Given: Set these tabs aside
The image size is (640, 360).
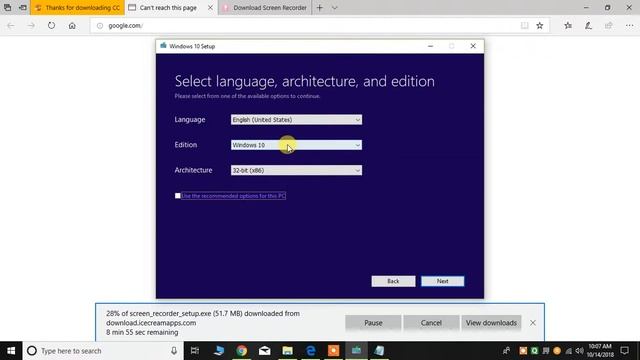Looking at the screenshot, I should pyautogui.click(x=23, y=7).
